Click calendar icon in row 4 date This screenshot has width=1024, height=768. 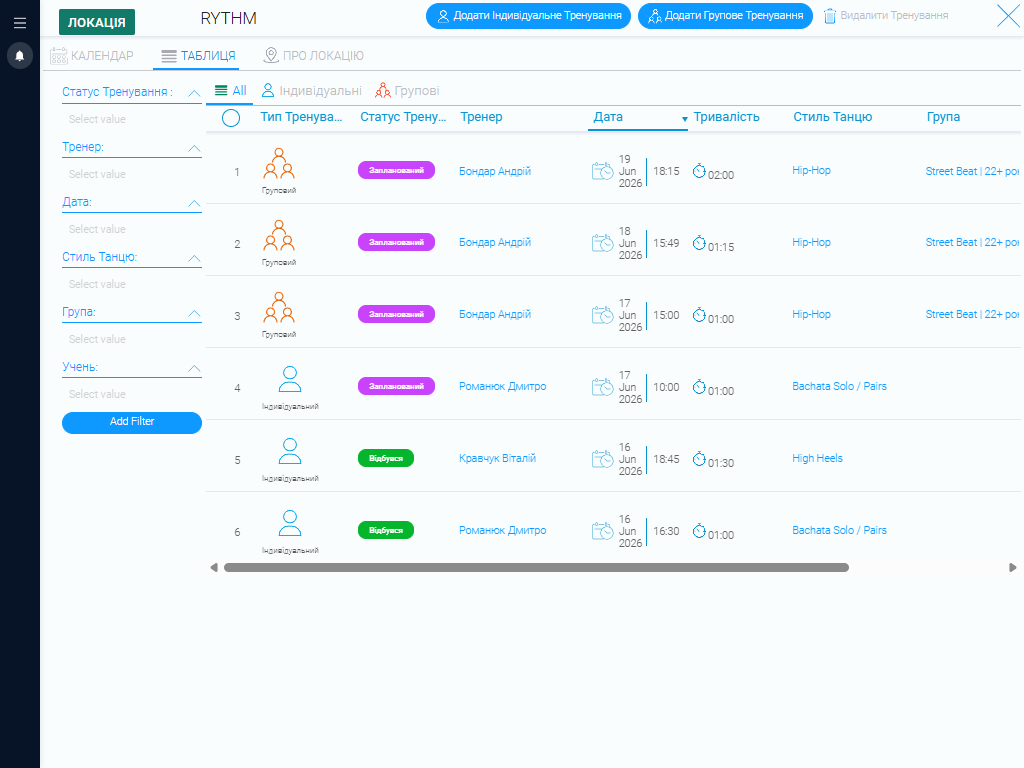(602, 387)
